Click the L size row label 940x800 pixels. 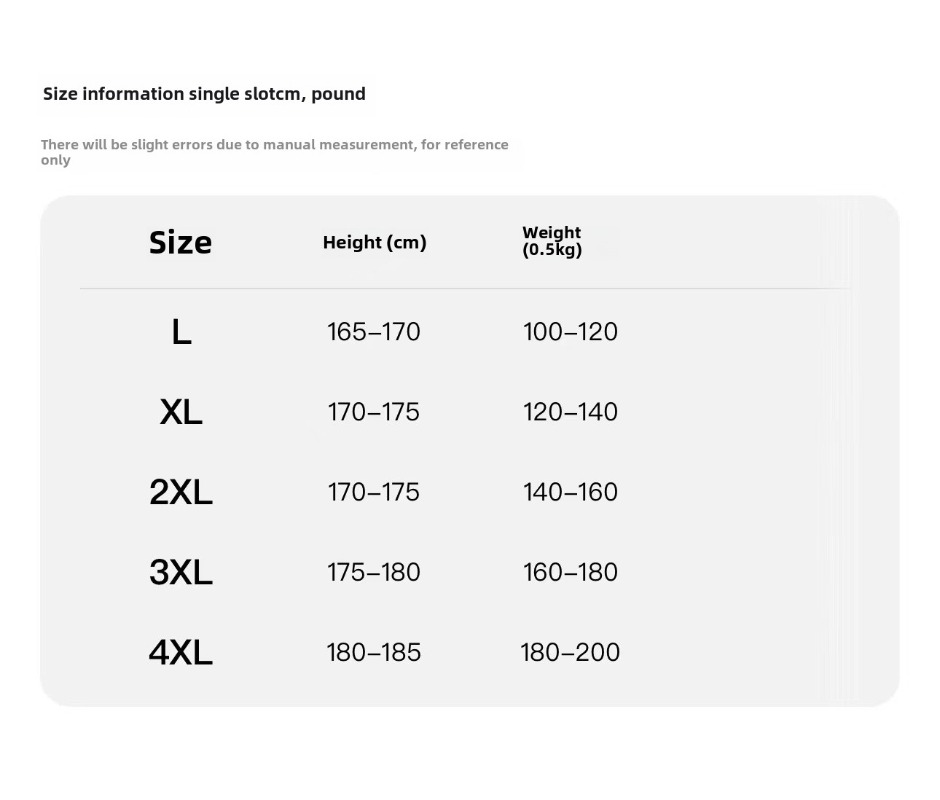point(181,332)
